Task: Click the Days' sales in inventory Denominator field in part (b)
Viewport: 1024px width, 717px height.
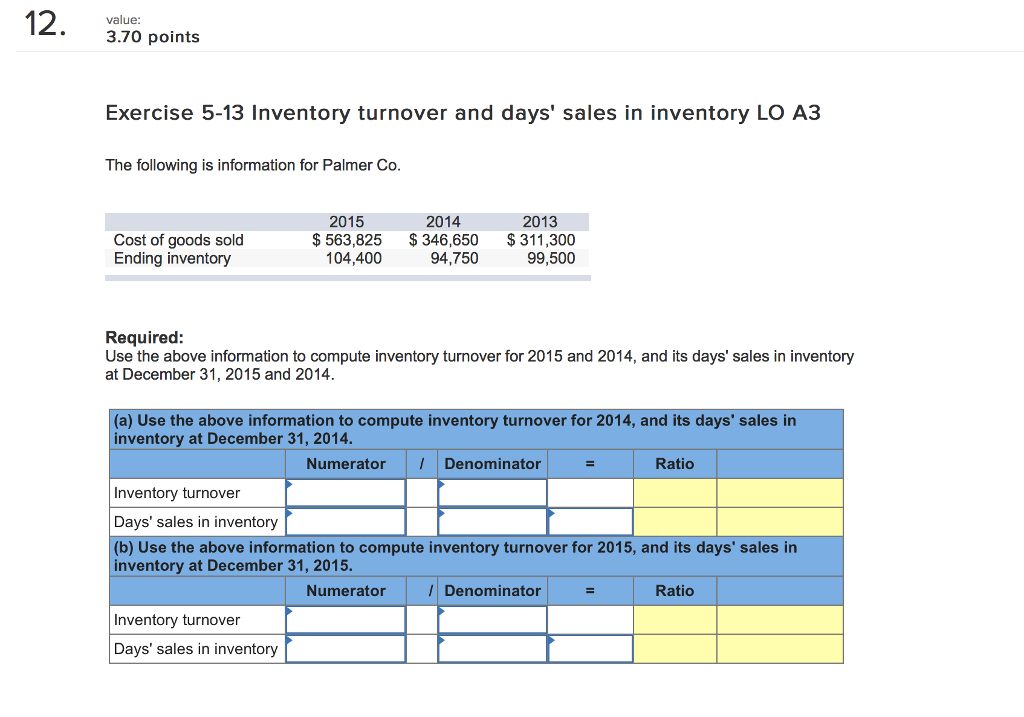Action: [492, 648]
